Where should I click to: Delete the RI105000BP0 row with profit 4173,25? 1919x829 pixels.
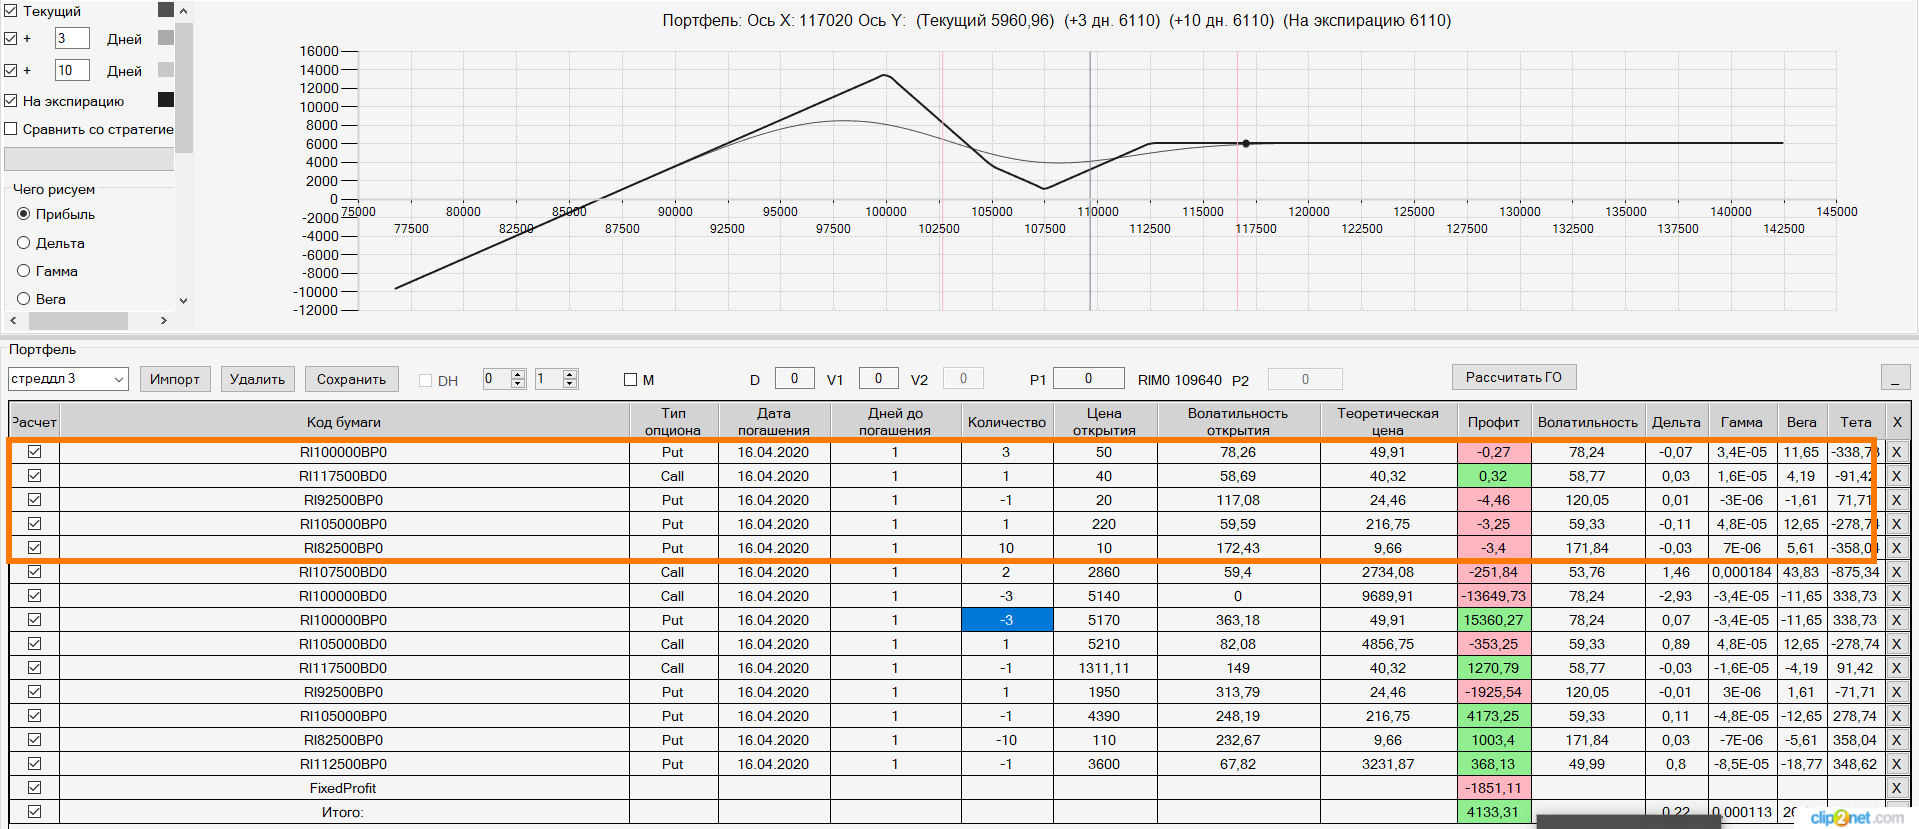pyautogui.click(x=1896, y=716)
